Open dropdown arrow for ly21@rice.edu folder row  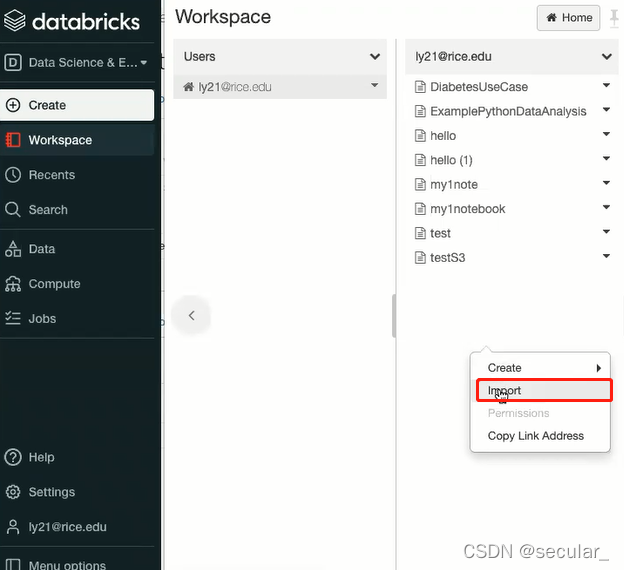[x=374, y=85]
